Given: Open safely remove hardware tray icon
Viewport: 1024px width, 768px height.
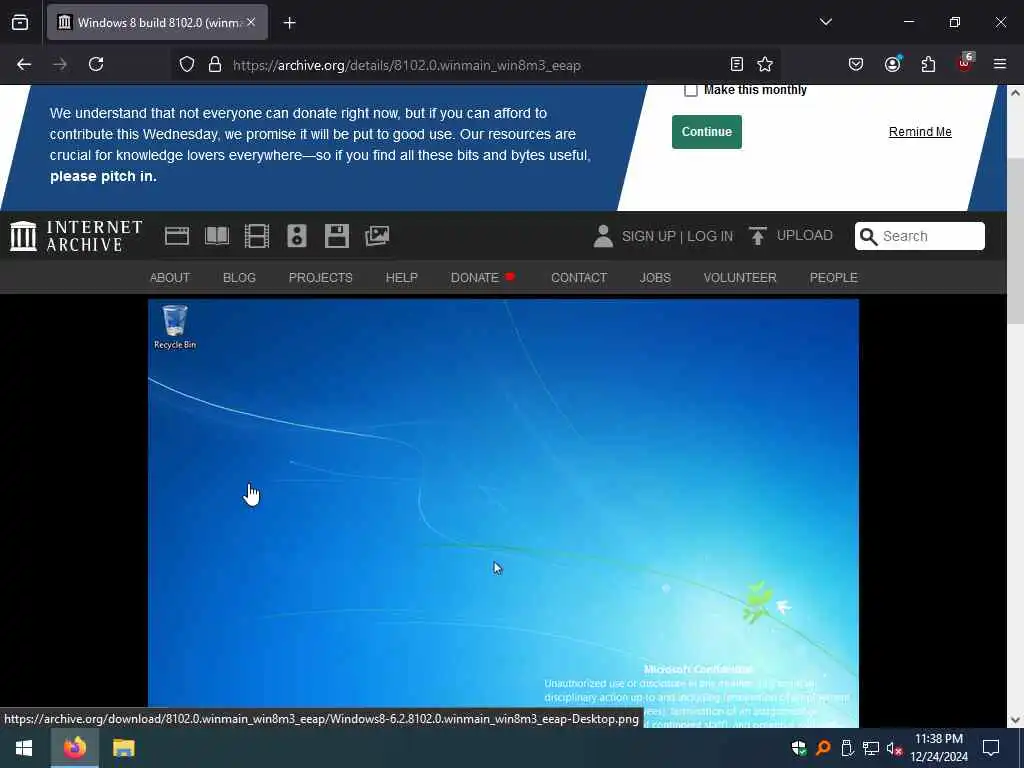Looking at the screenshot, I should (847, 748).
